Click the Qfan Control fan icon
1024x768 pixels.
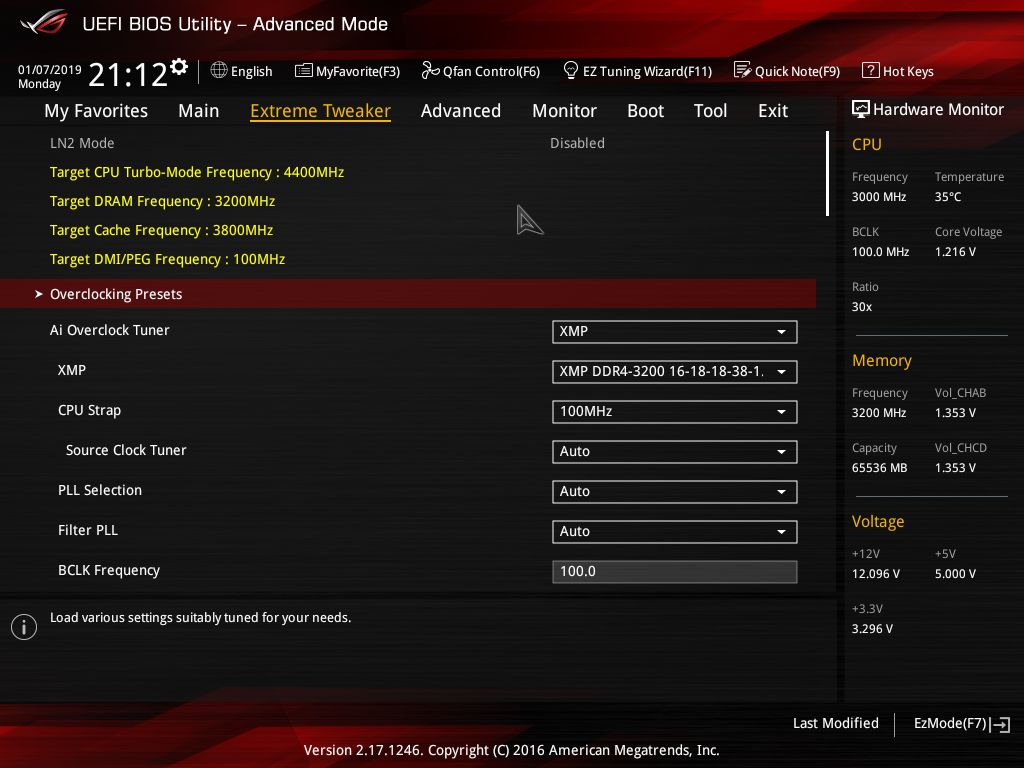[x=430, y=70]
